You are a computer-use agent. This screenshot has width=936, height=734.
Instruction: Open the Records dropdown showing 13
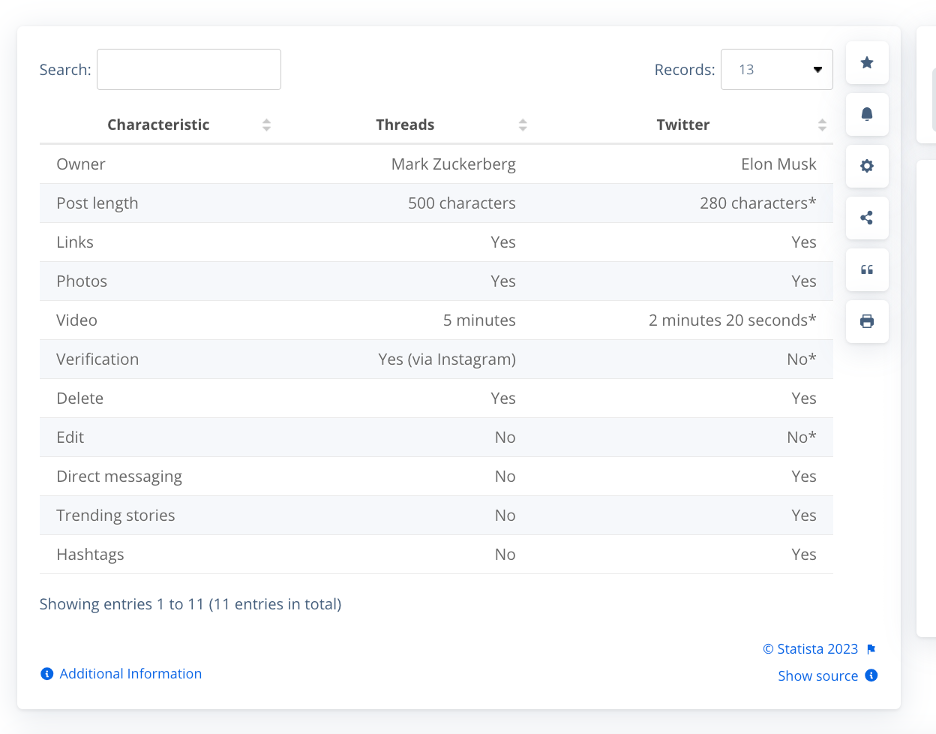click(x=777, y=69)
